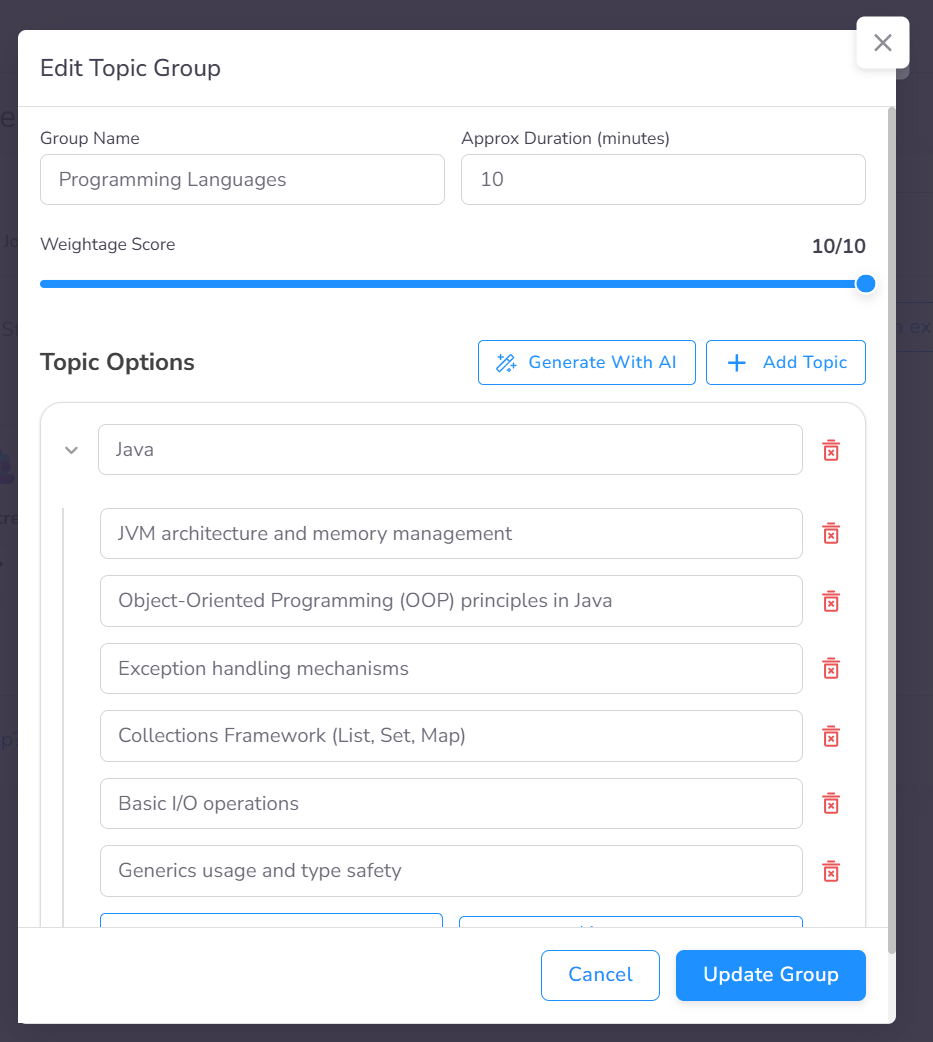Delete the Basic I/O operations entry
The height and width of the screenshot is (1042, 933).
(x=830, y=803)
